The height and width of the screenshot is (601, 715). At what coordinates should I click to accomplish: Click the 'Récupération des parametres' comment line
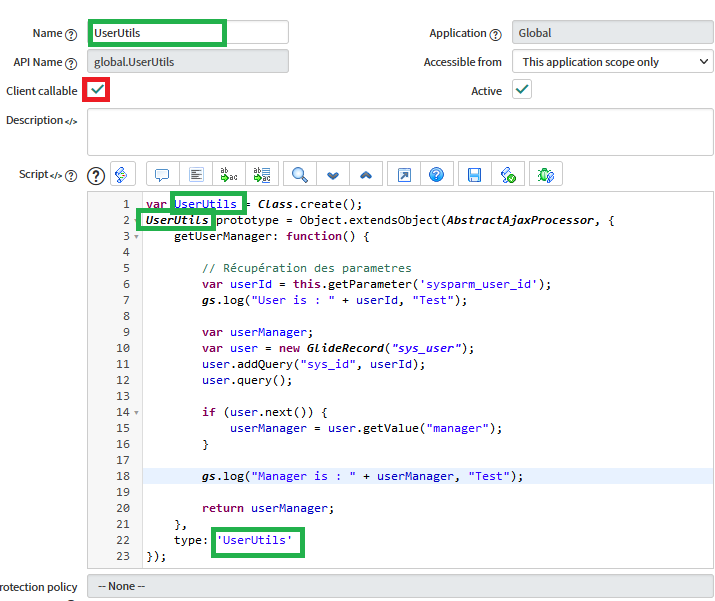click(306, 268)
